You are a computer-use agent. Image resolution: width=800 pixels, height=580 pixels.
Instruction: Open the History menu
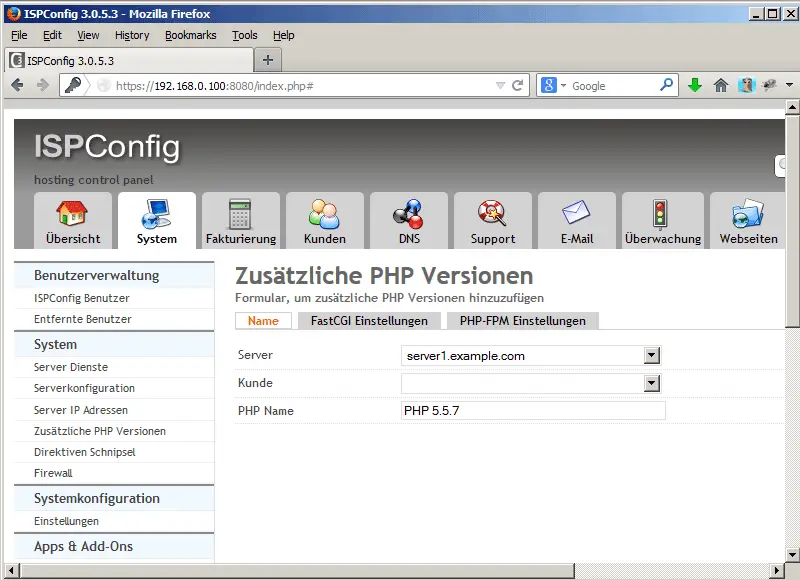132,35
